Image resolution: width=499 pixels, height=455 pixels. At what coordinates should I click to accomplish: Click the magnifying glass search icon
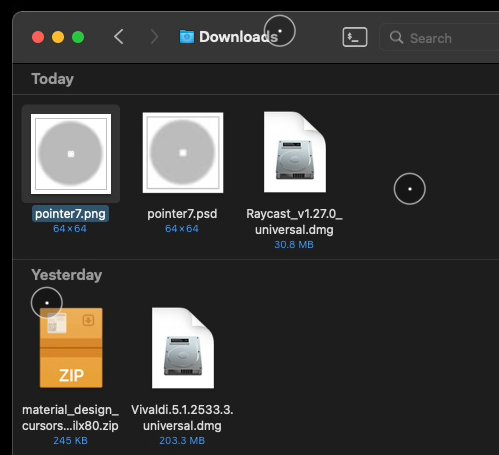396,37
